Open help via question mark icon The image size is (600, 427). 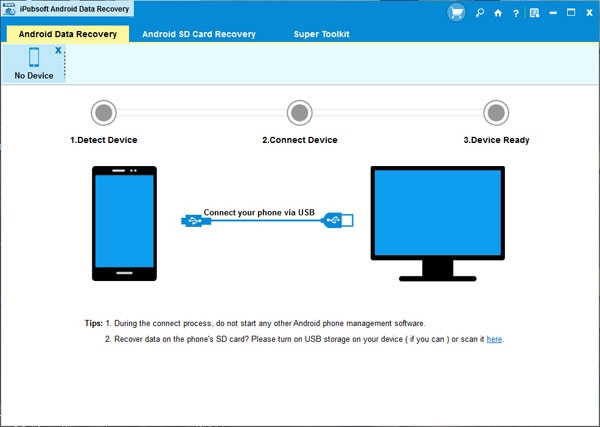pyautogui.click(x=516, y=13)
